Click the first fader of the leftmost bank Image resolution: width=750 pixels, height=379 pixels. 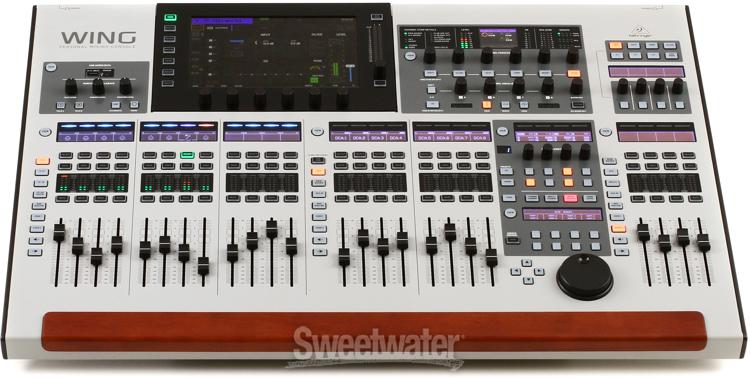point(59,232)
